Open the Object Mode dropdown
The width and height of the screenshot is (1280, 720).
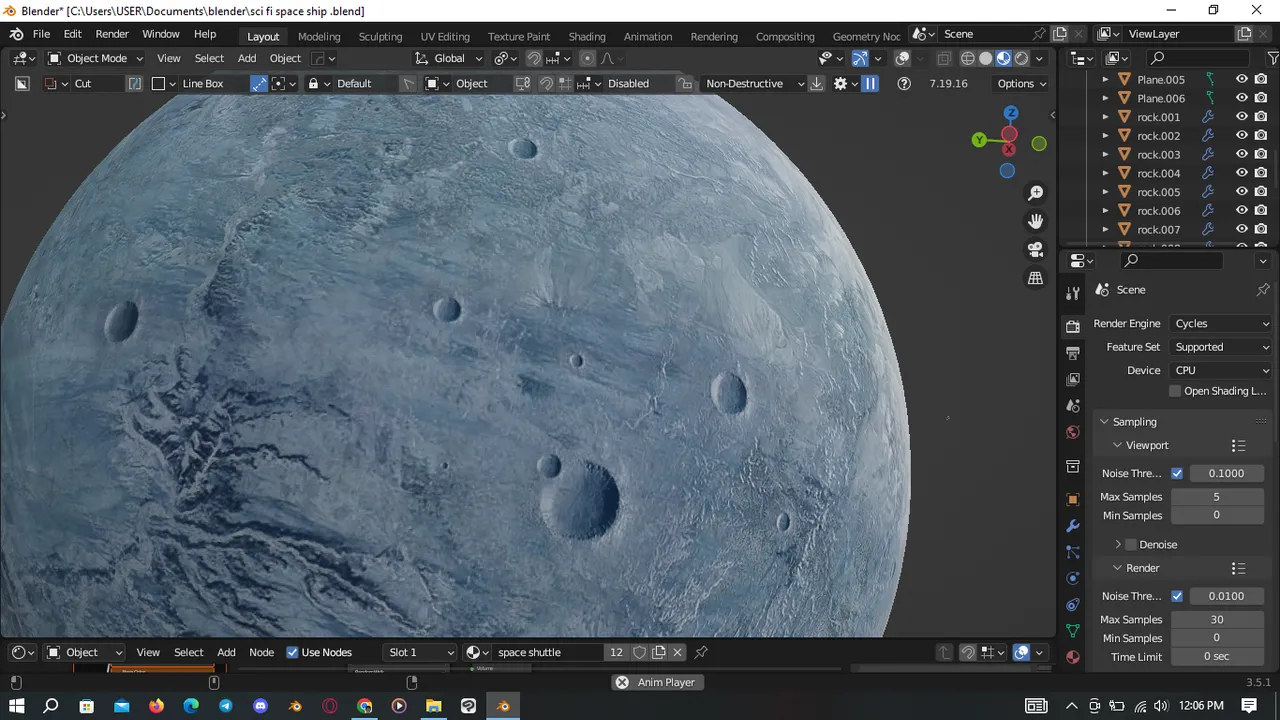pos(97,58)
